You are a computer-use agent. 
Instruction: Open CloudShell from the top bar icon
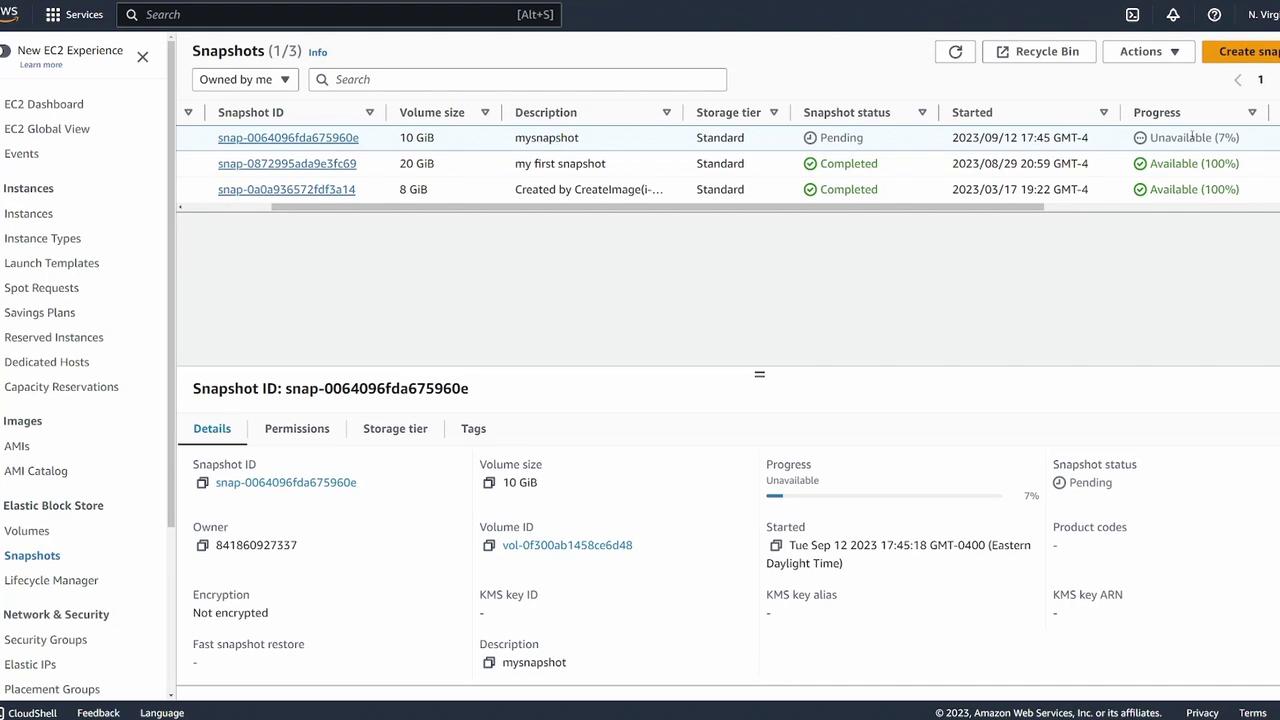[1132, 15]
